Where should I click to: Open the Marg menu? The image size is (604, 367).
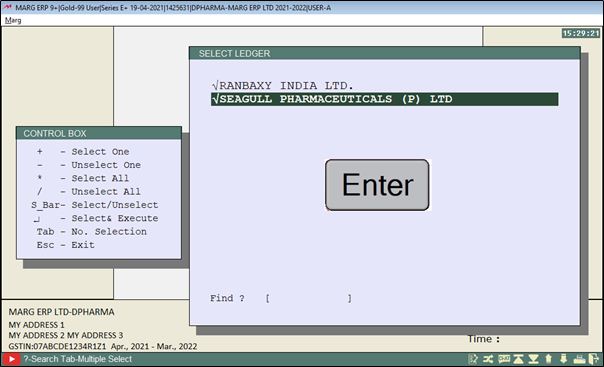13,20
